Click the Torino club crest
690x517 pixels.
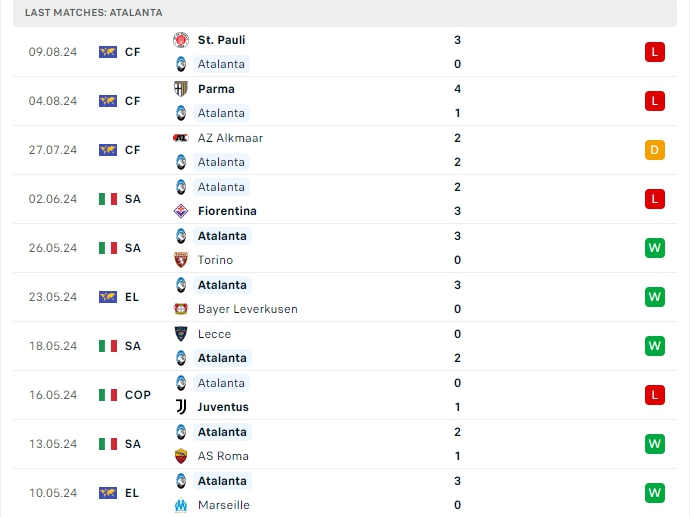click(181, 260)
